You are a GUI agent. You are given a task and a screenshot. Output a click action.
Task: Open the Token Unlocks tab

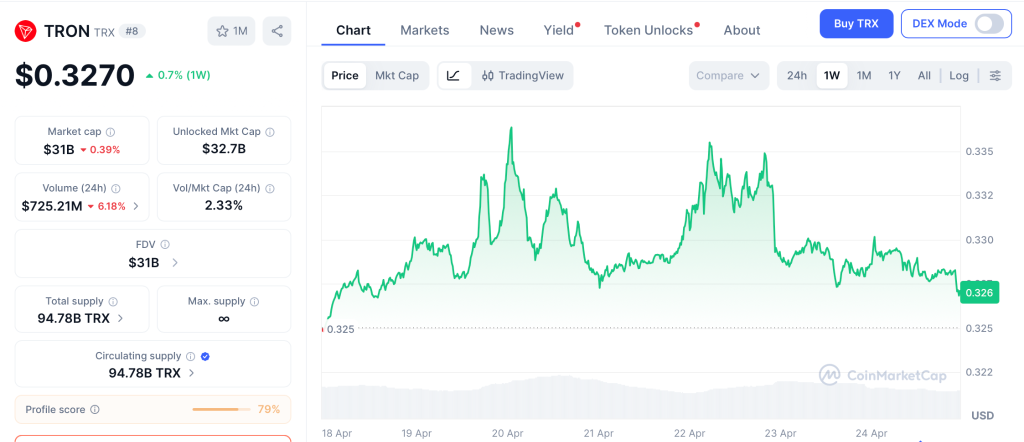point(648,30)
